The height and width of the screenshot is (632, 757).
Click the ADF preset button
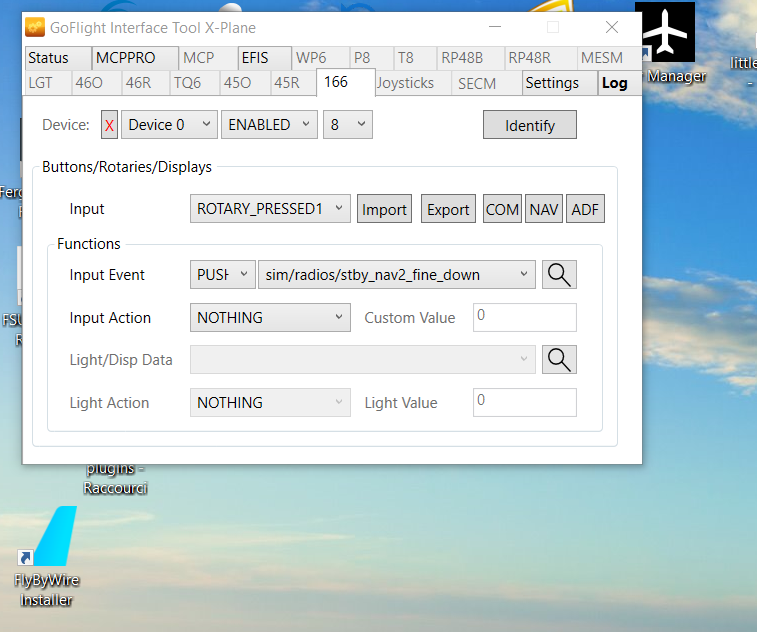point(585,209)
